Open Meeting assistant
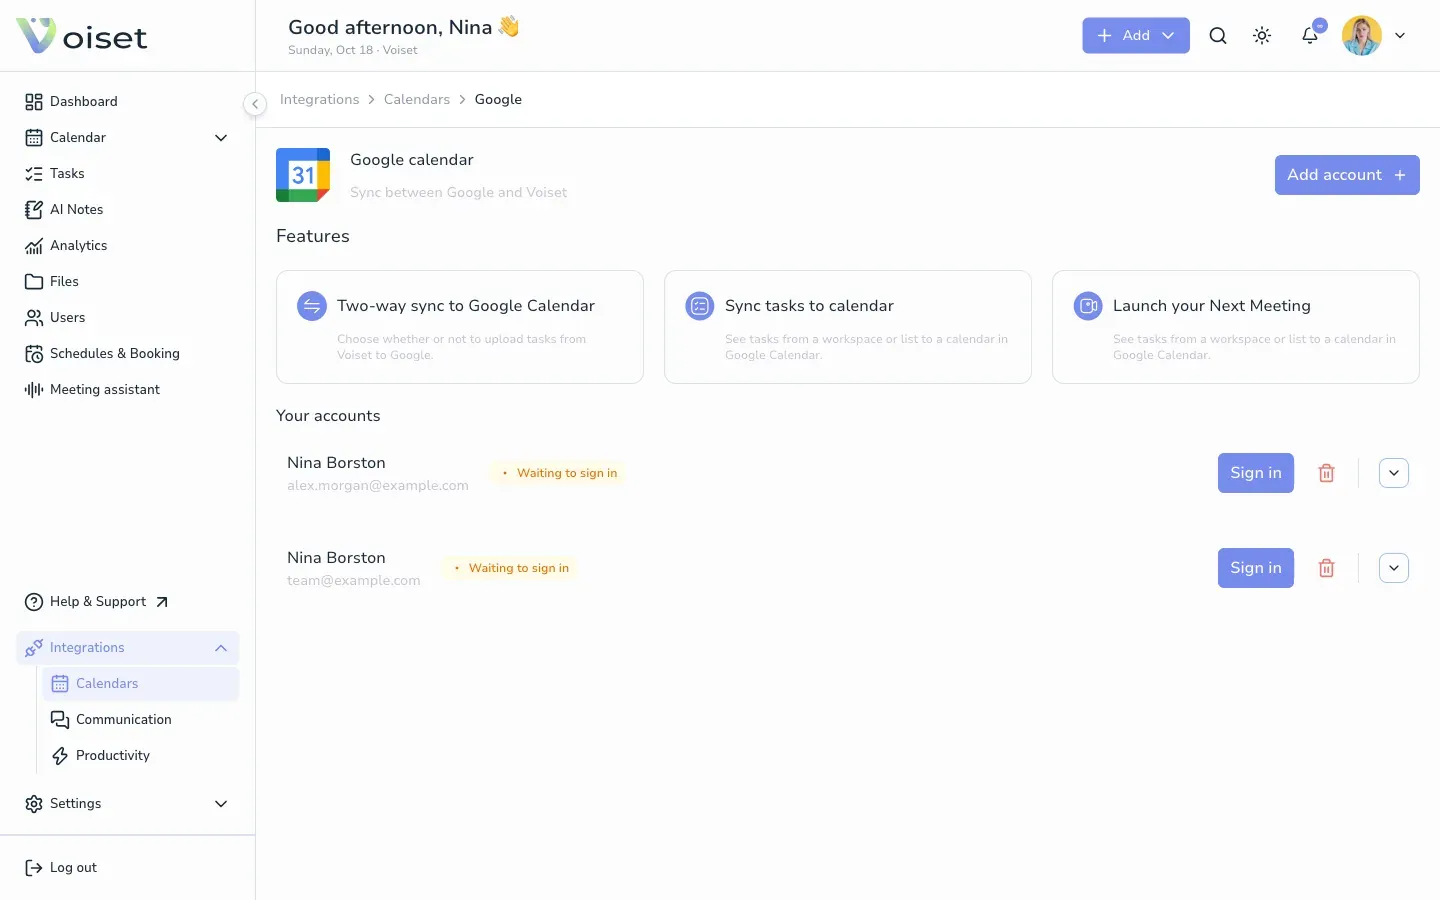The image size is (1440, 900). [105, 389]
